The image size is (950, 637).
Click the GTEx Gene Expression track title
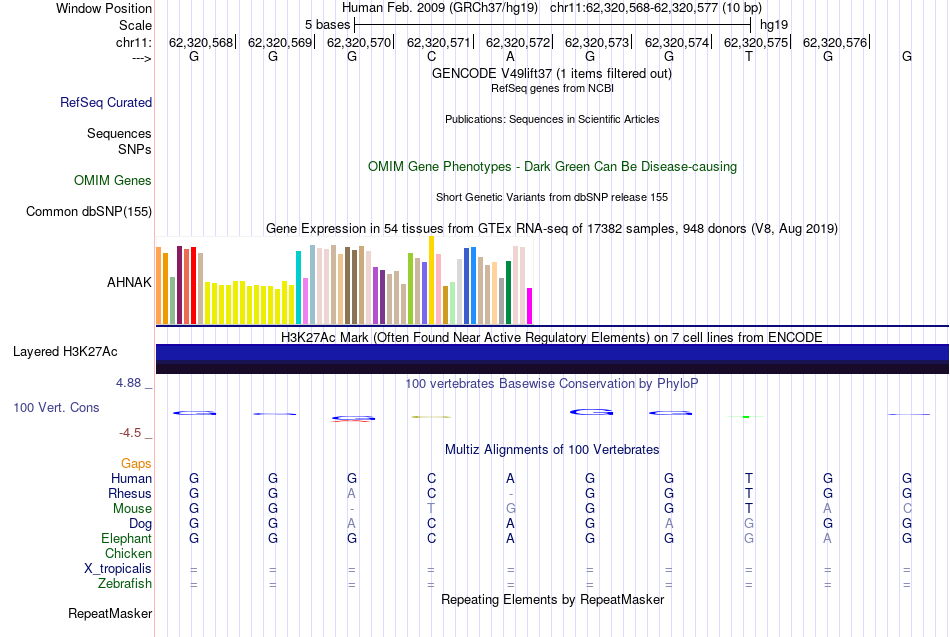coord(552,228)
